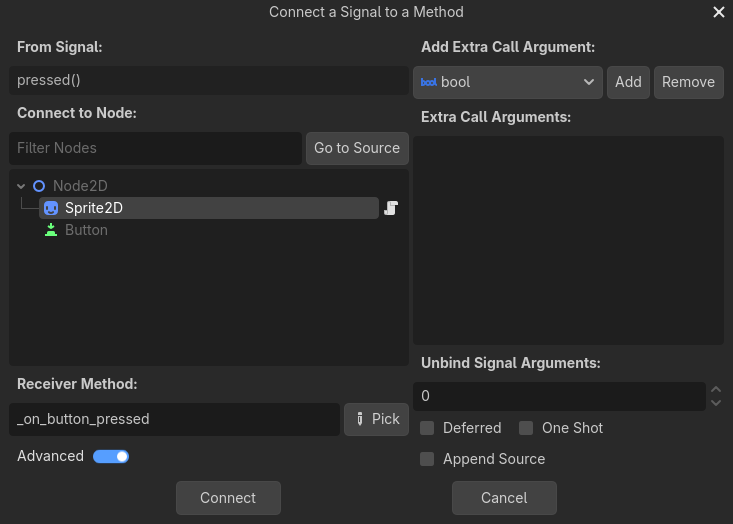This screenshot has width=733, height=524.
Task: Open the bool argument type dropdown
Action: 508,82
